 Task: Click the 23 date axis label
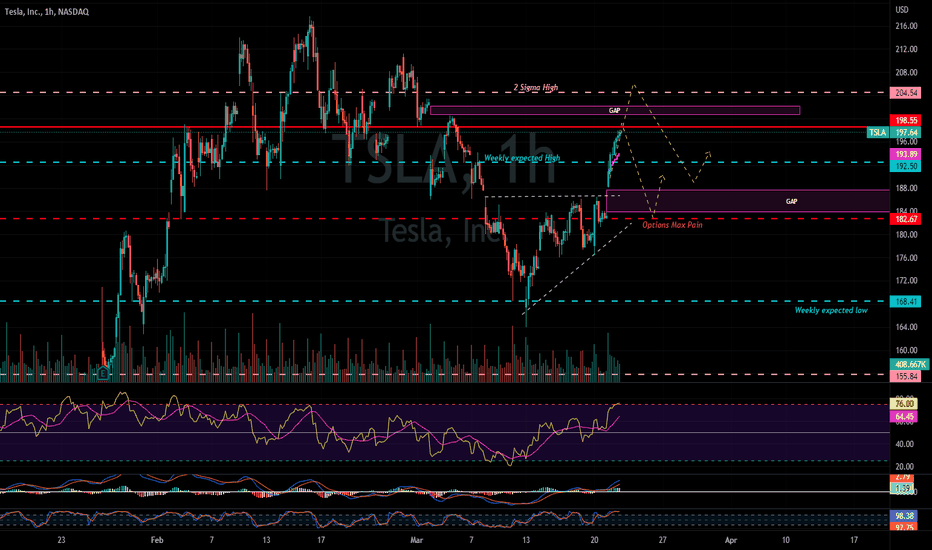pyautogui.click(x=61, y=540)
